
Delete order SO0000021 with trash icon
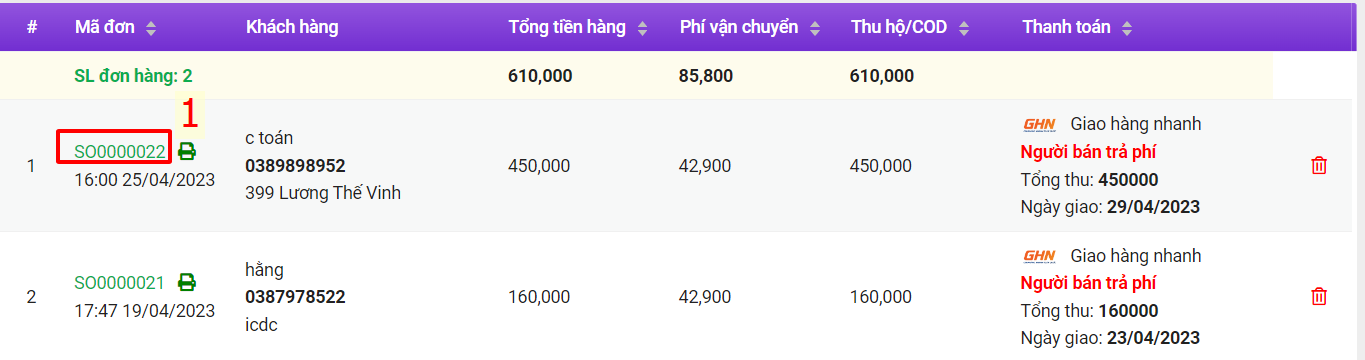pos(1319,296)
